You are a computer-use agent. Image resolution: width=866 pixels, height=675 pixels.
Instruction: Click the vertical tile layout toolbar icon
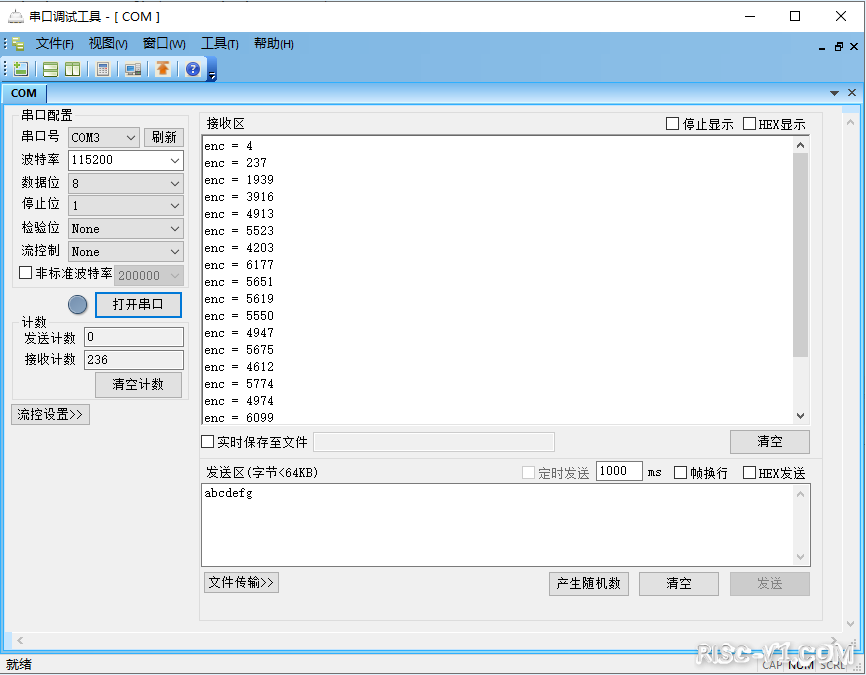click(x=72, y=69)
